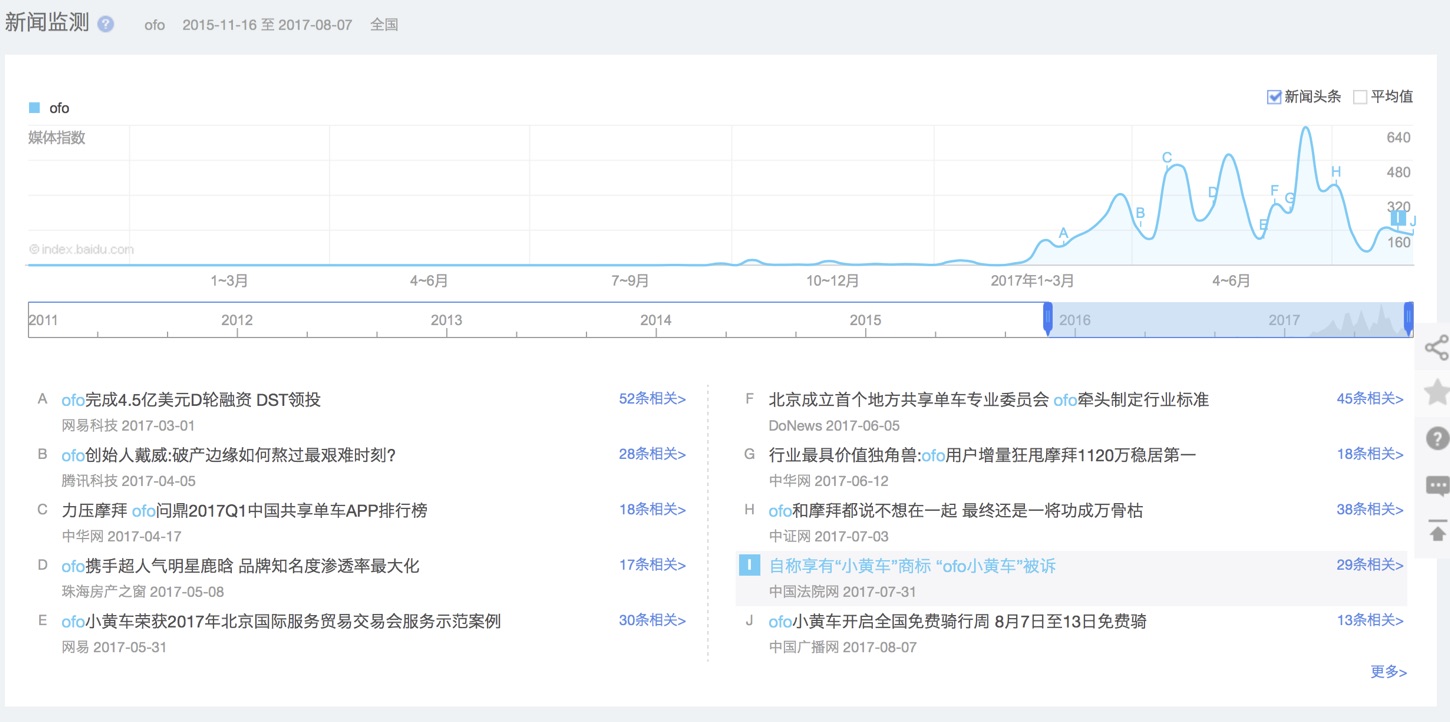This screenshot has height=722, width=1450.
Task: Select the left range slider handle
Action: (1048, 318)
